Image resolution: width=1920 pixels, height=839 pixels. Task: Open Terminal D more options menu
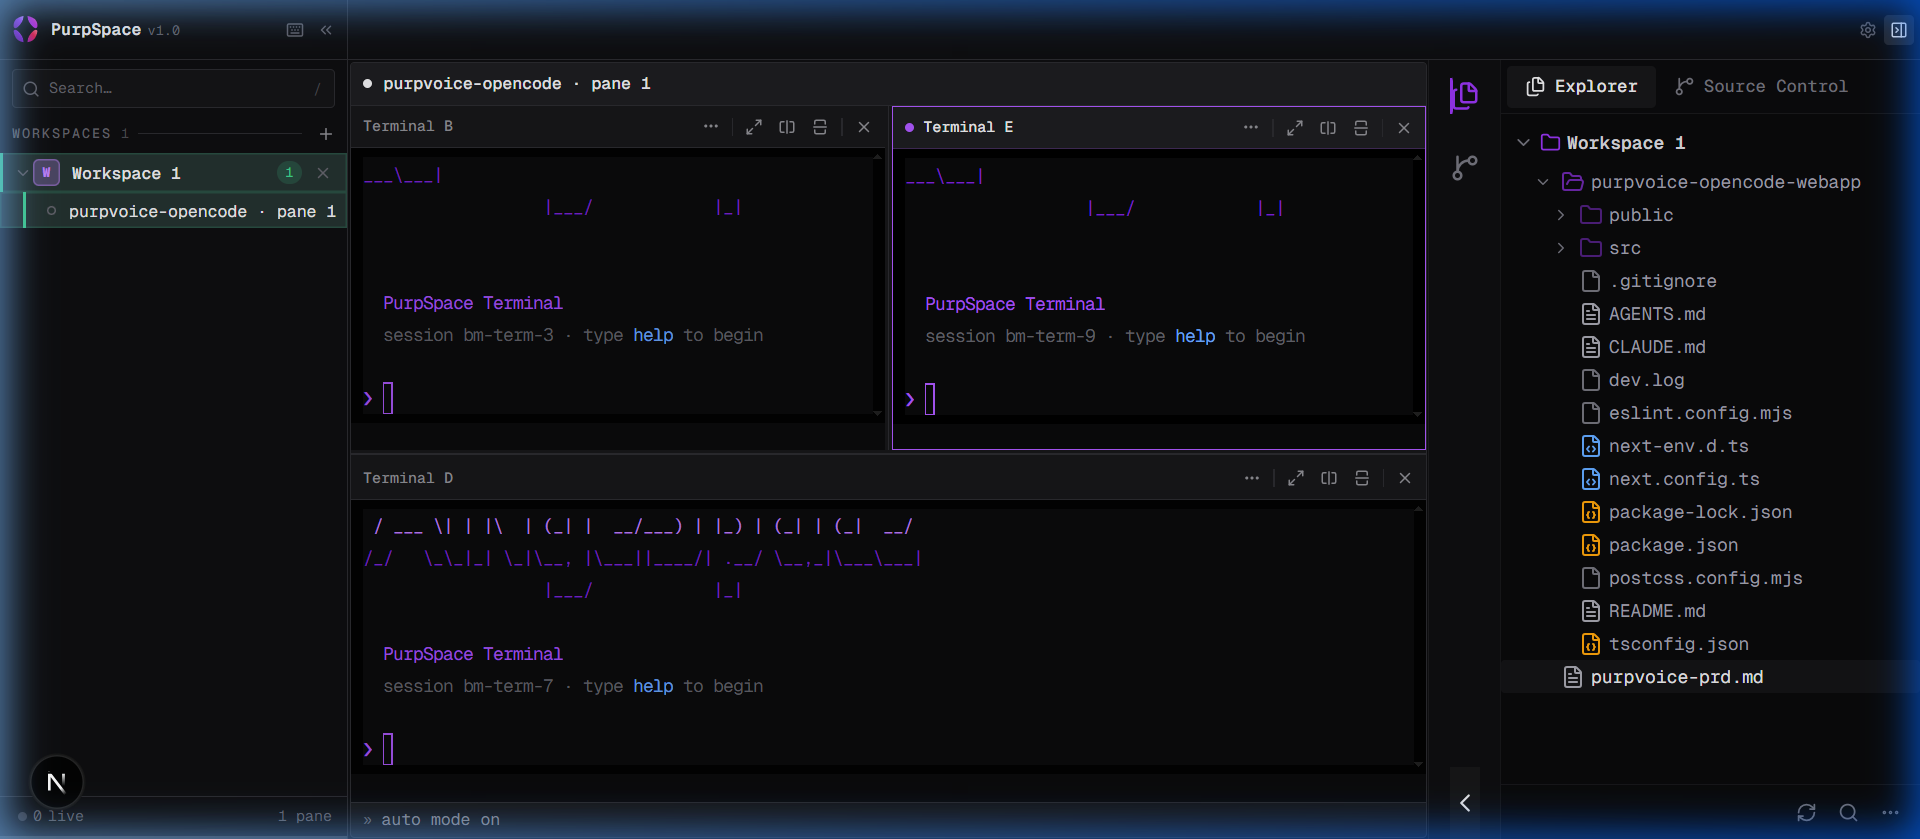click(x=1252, y=478)
